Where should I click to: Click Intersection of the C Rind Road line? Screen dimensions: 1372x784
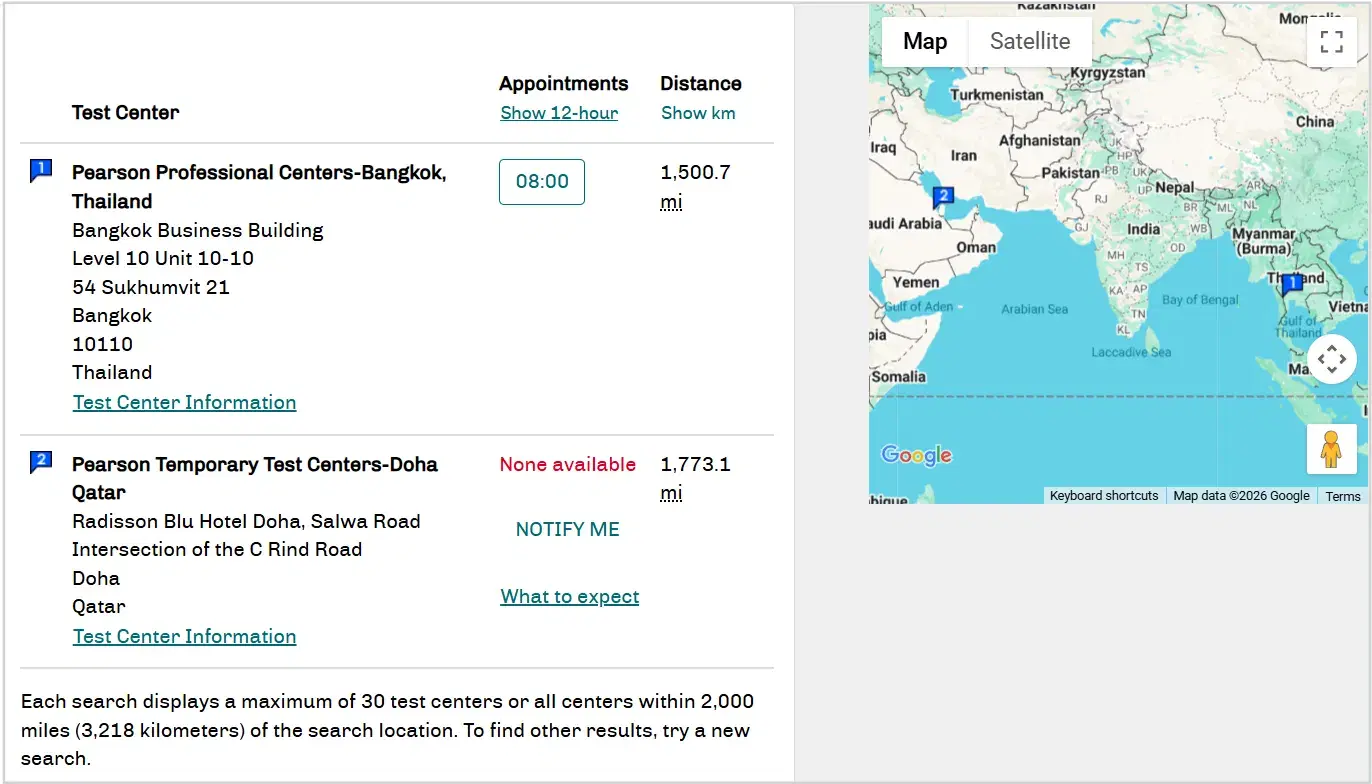tap(217, 549)
